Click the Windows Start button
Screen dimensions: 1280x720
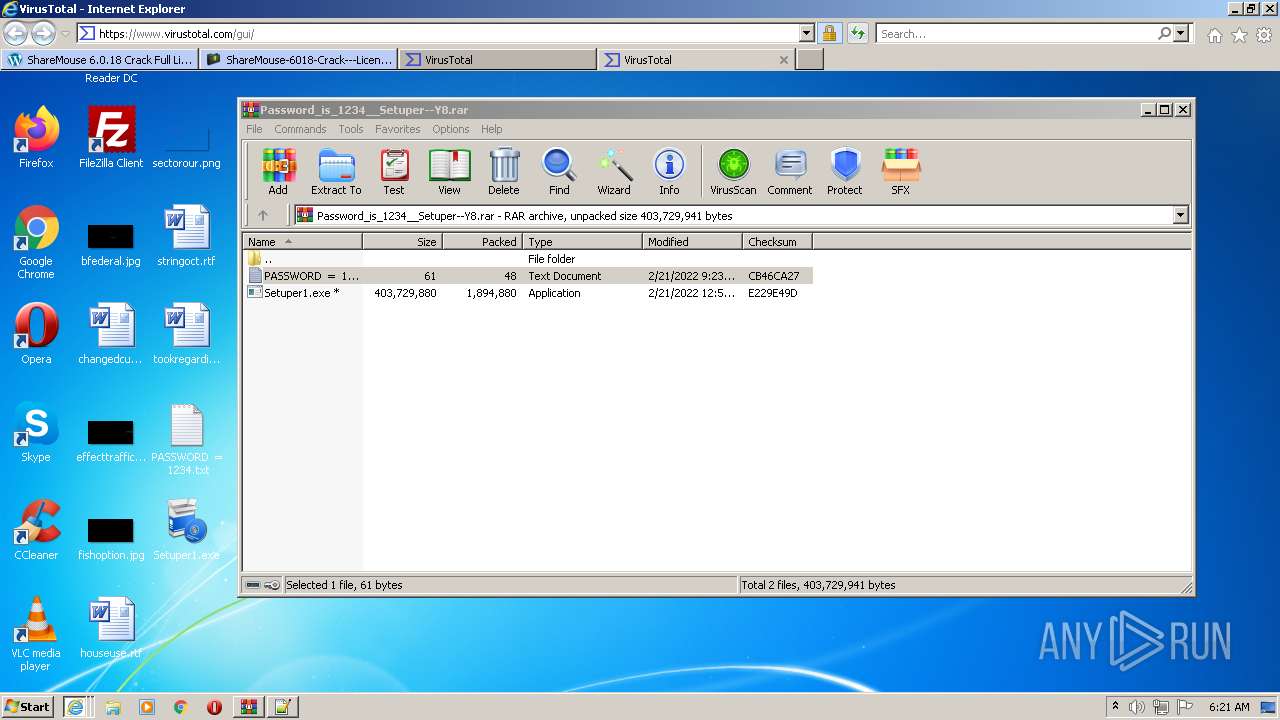[28, 707]
